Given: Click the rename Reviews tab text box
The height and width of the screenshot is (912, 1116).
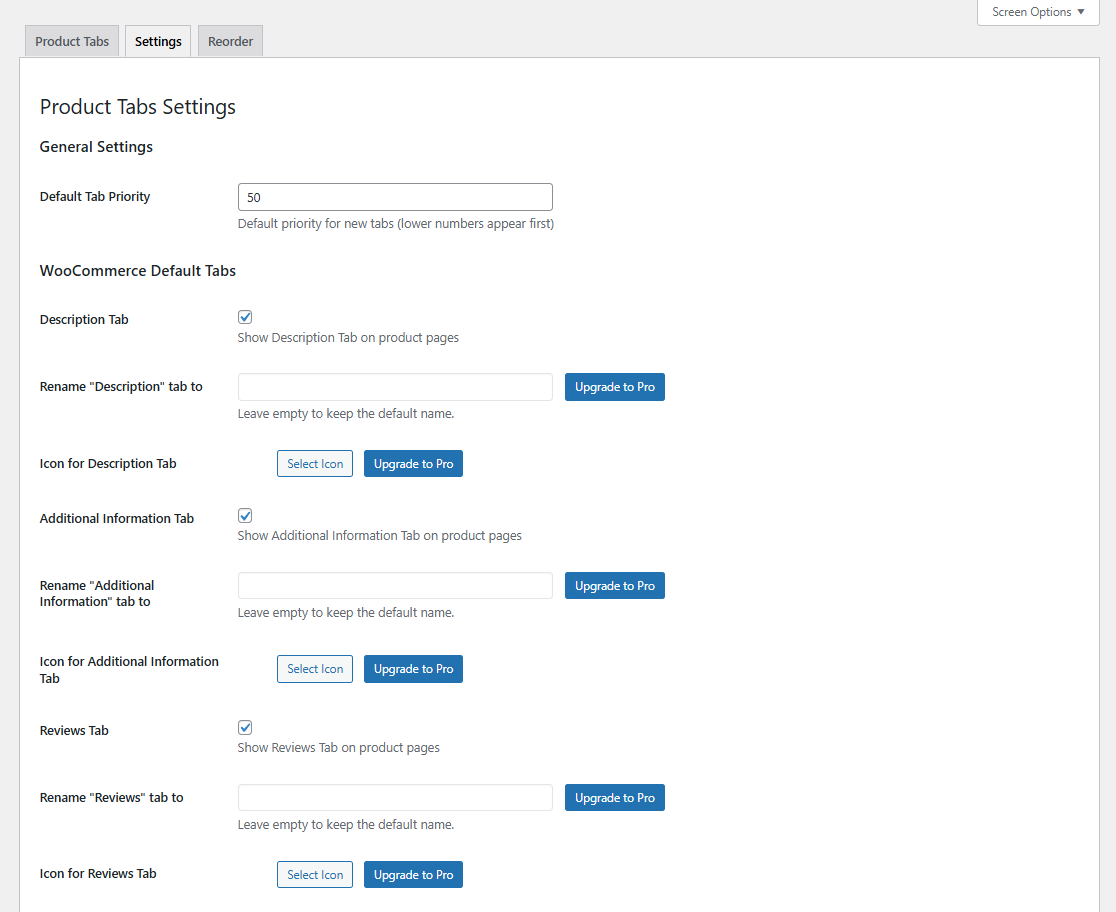Looking at the screenshot, I should pos(394,797).
